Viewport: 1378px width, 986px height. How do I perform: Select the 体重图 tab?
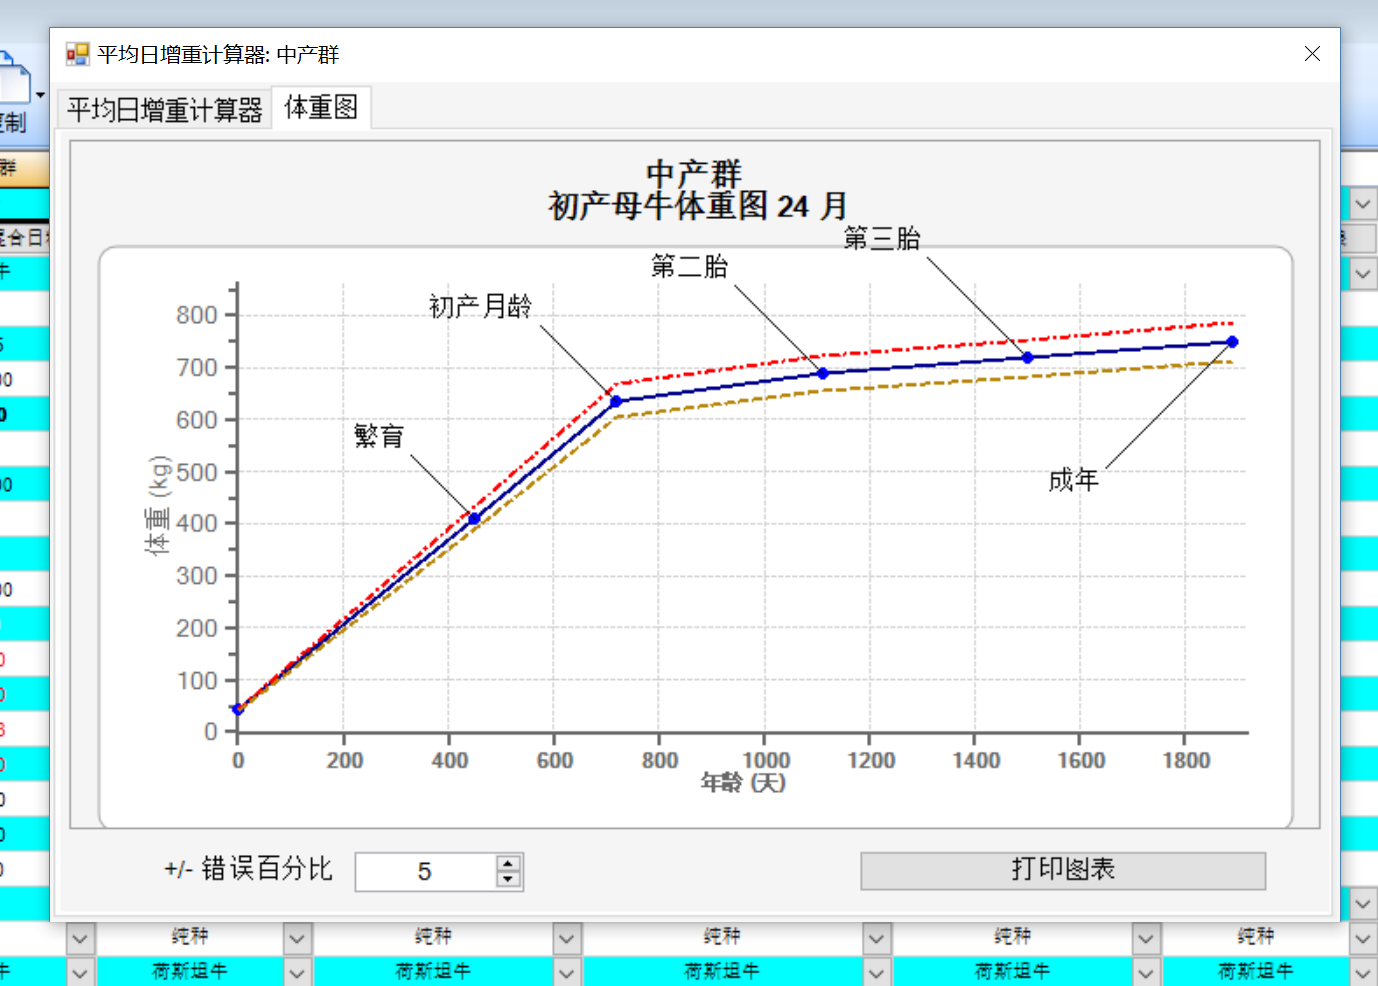(321, 107)
